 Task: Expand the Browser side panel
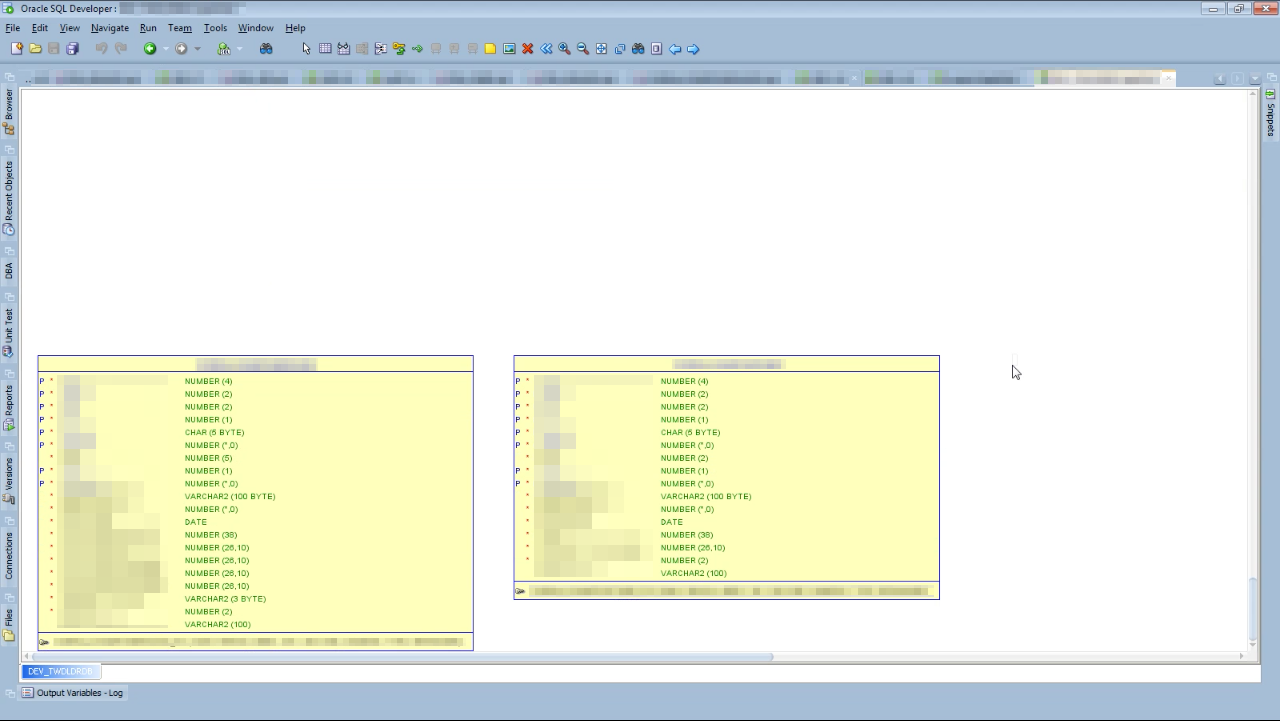9,110
